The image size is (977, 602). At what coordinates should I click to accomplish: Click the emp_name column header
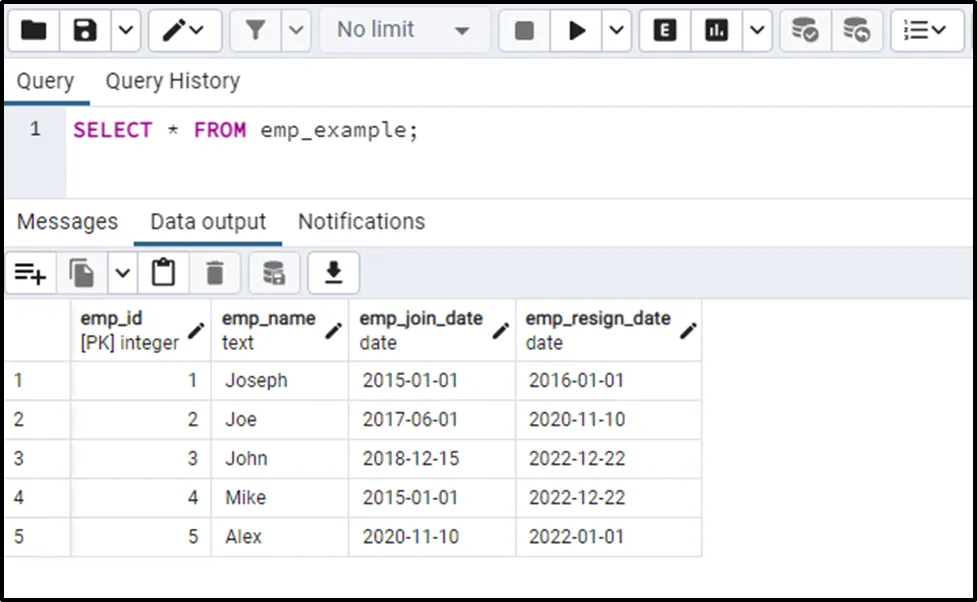click(x=268, y=319)
